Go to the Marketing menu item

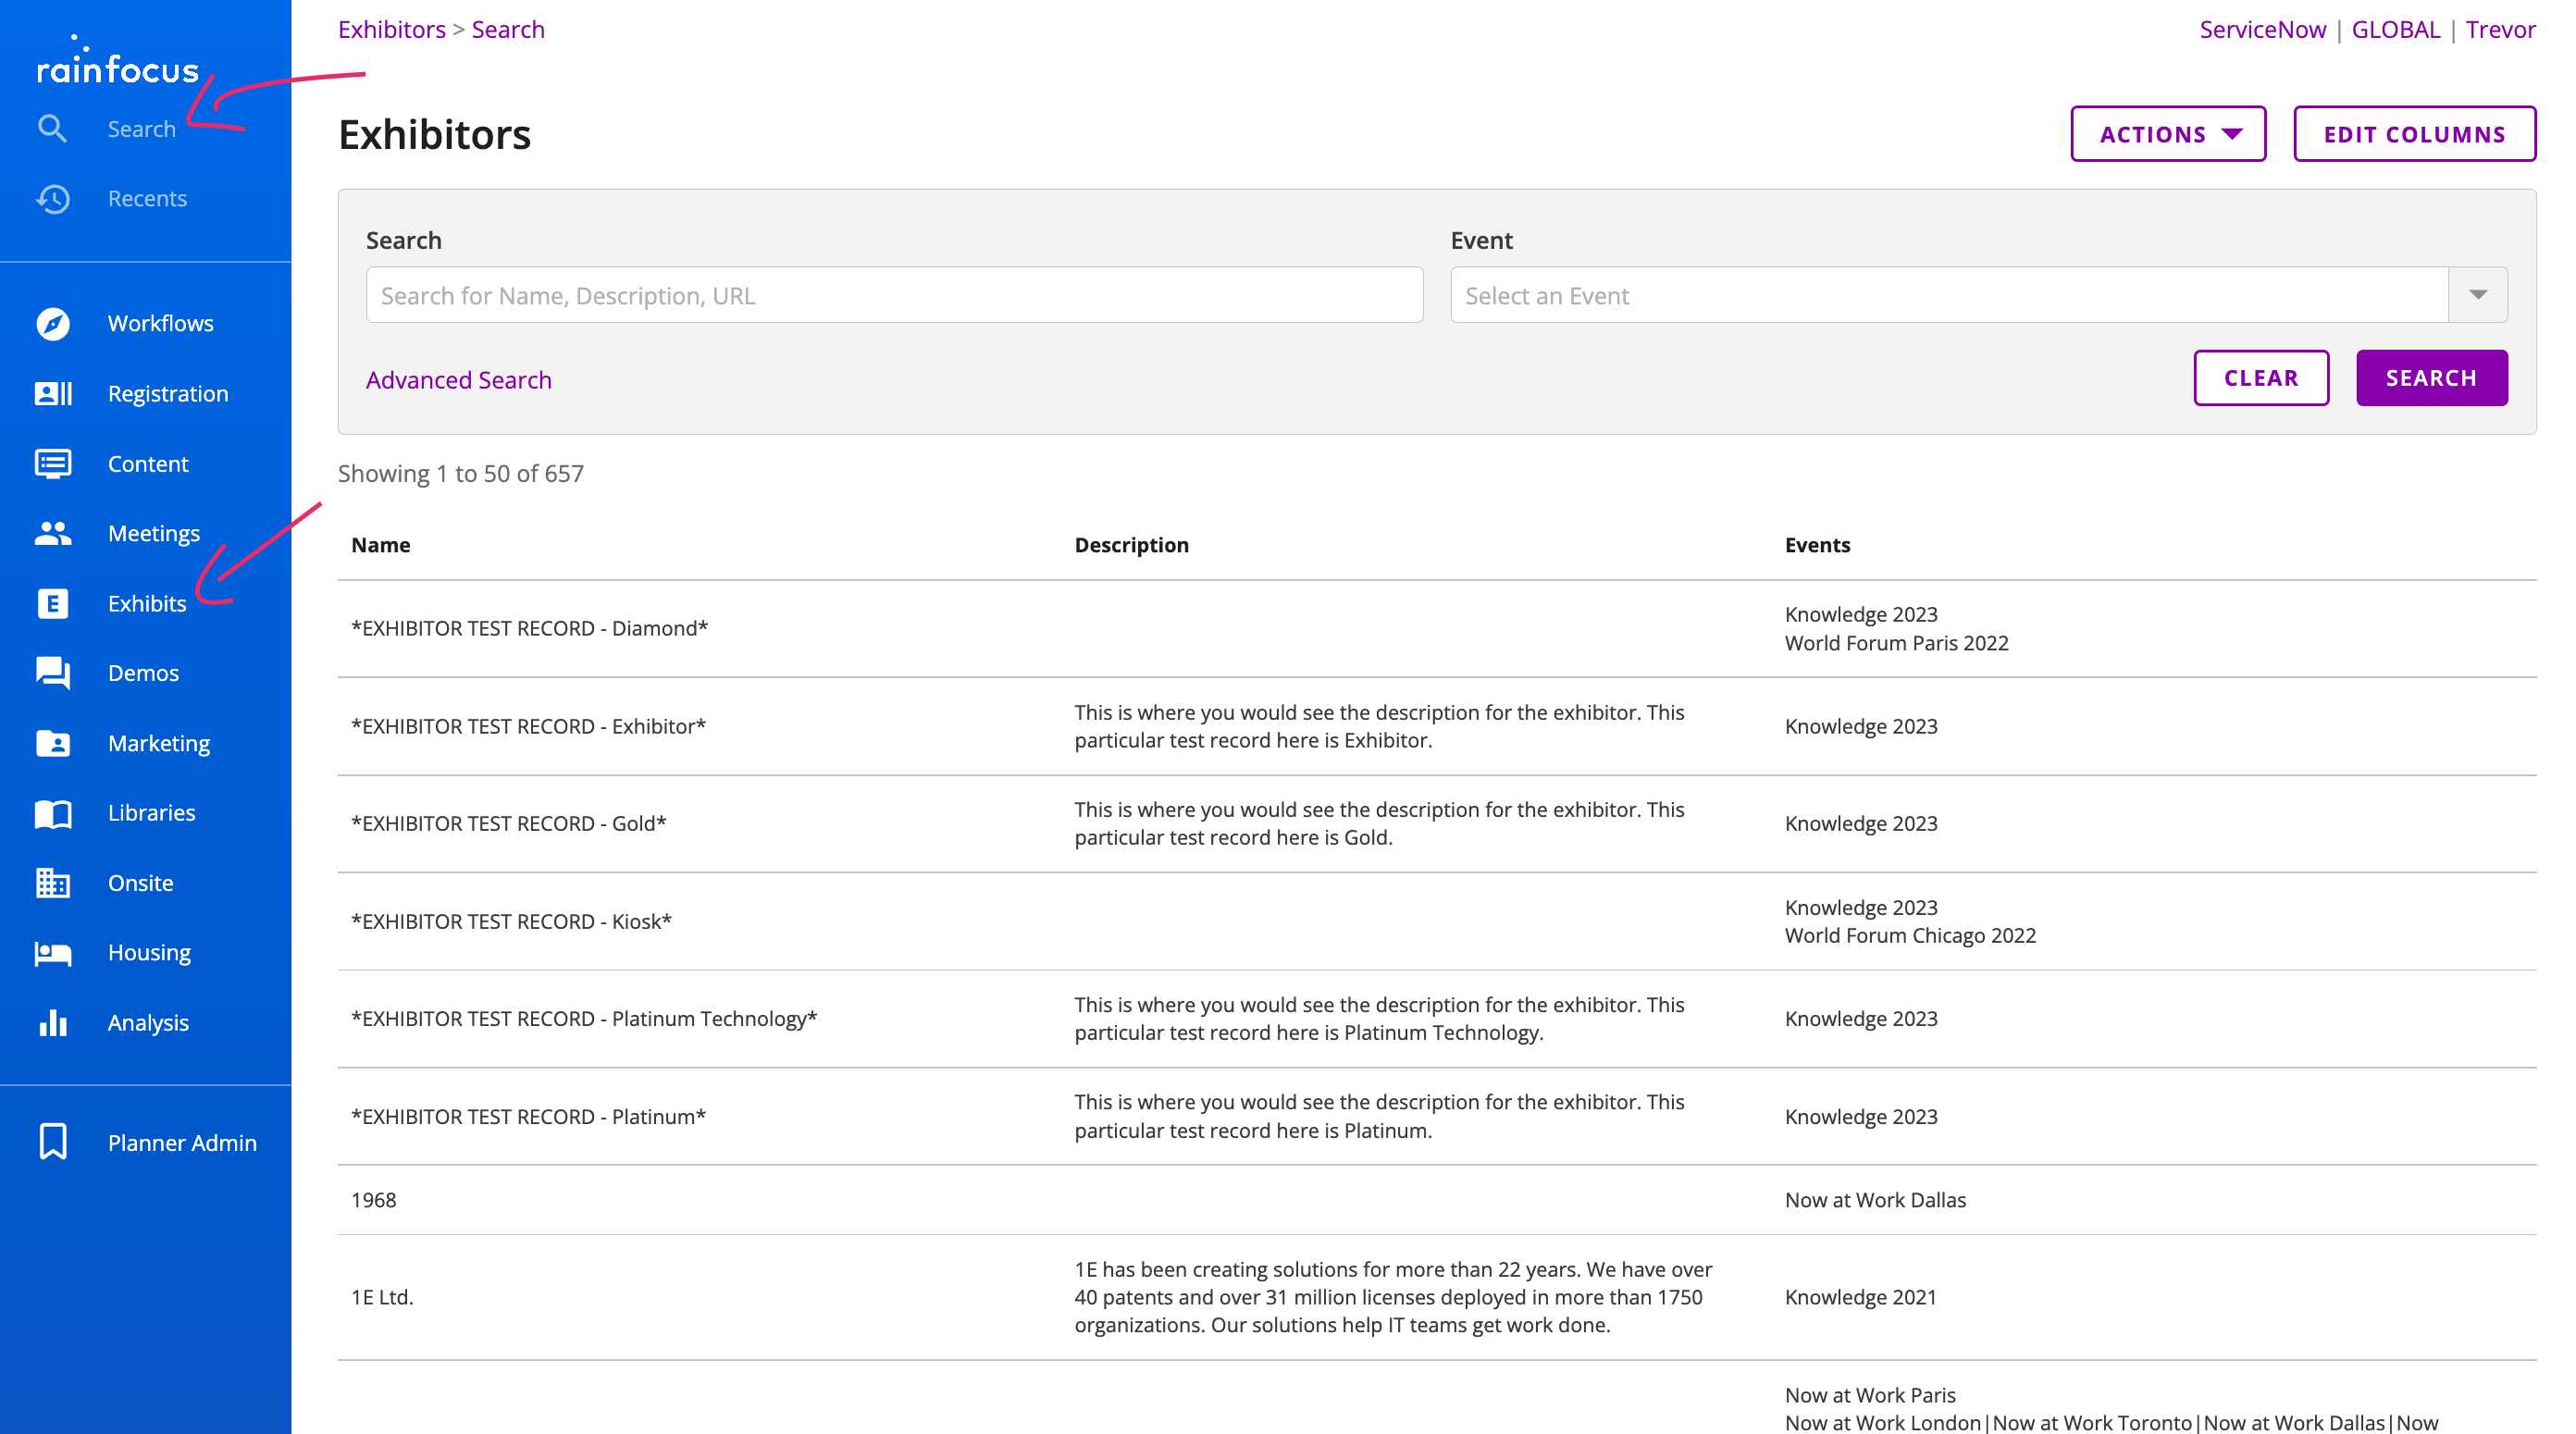click(x=159, y=743)
